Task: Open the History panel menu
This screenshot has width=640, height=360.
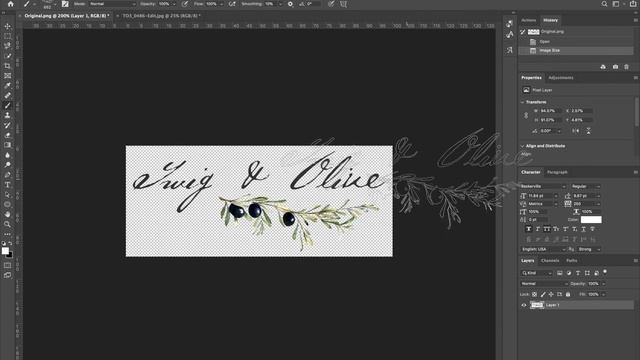Action: (x=635, y=20)
